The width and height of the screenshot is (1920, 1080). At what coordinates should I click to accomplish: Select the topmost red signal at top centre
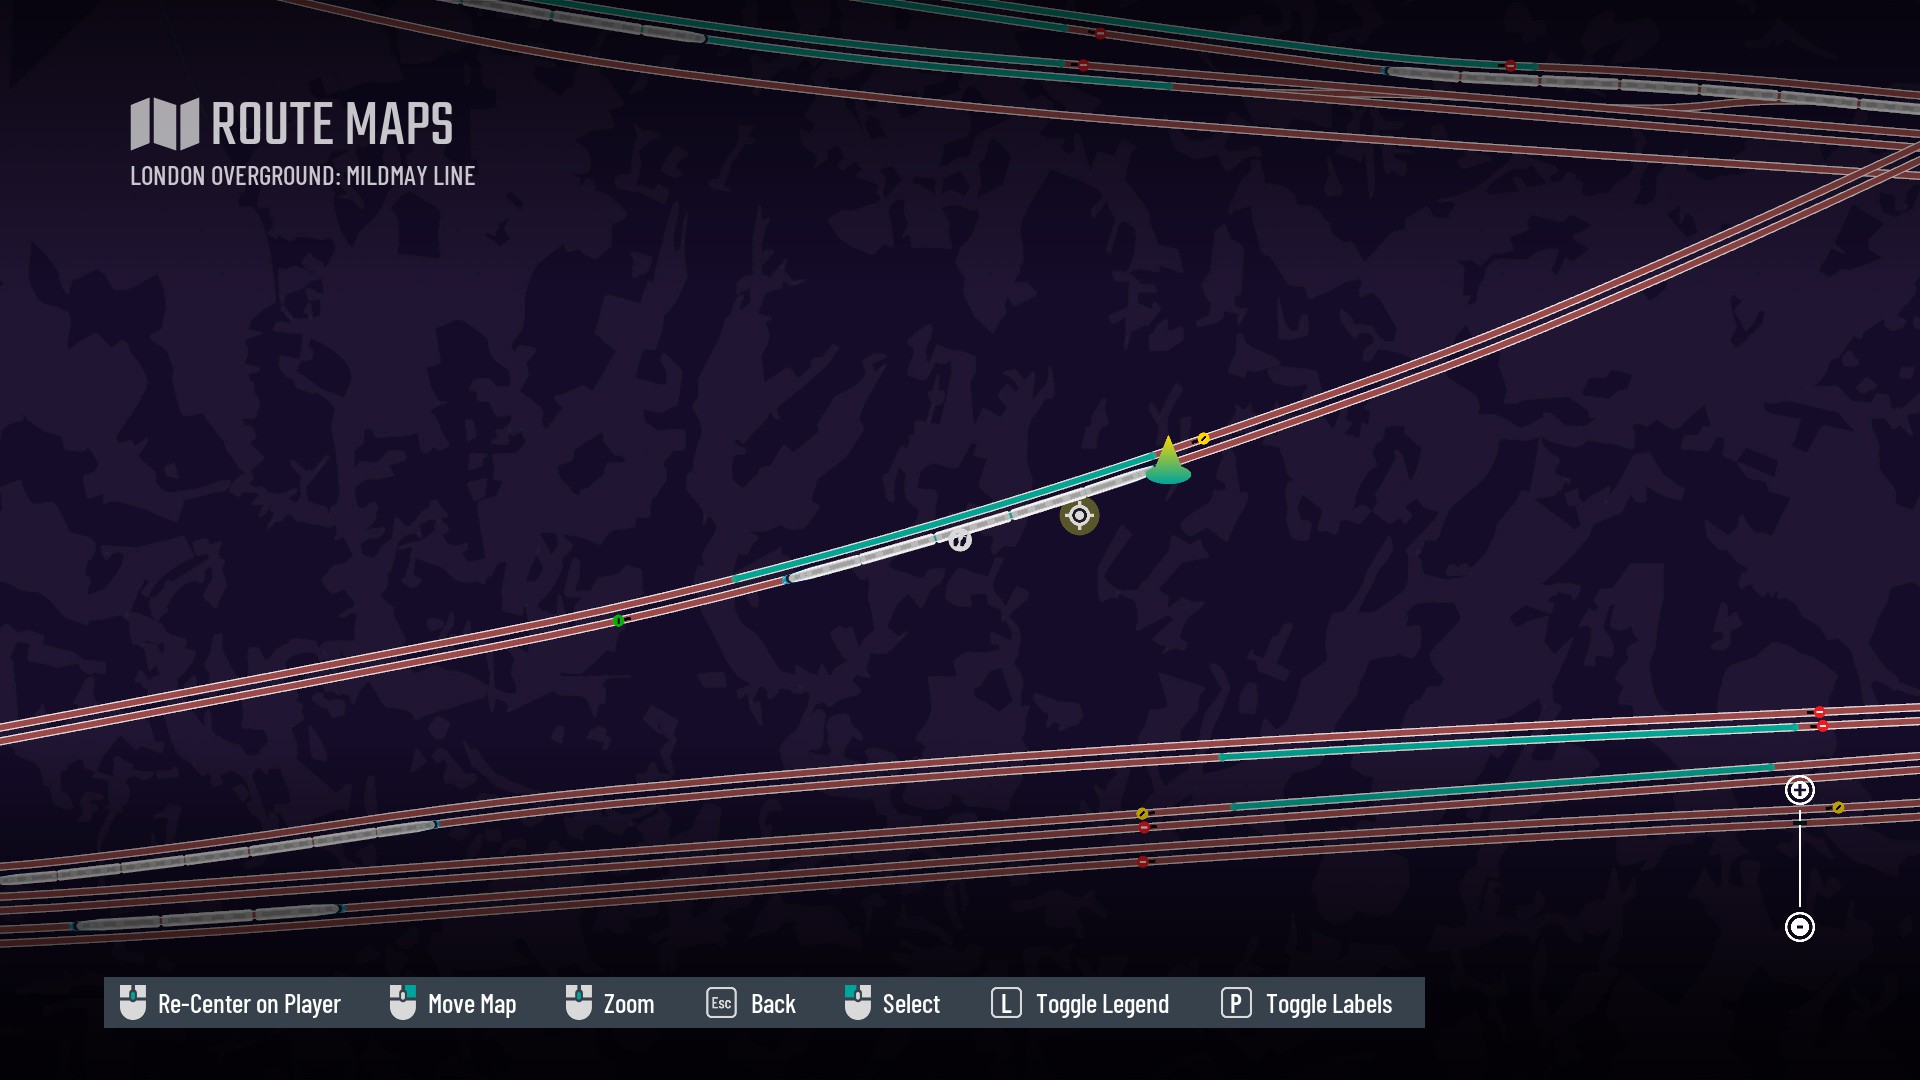coord(1100,34)
